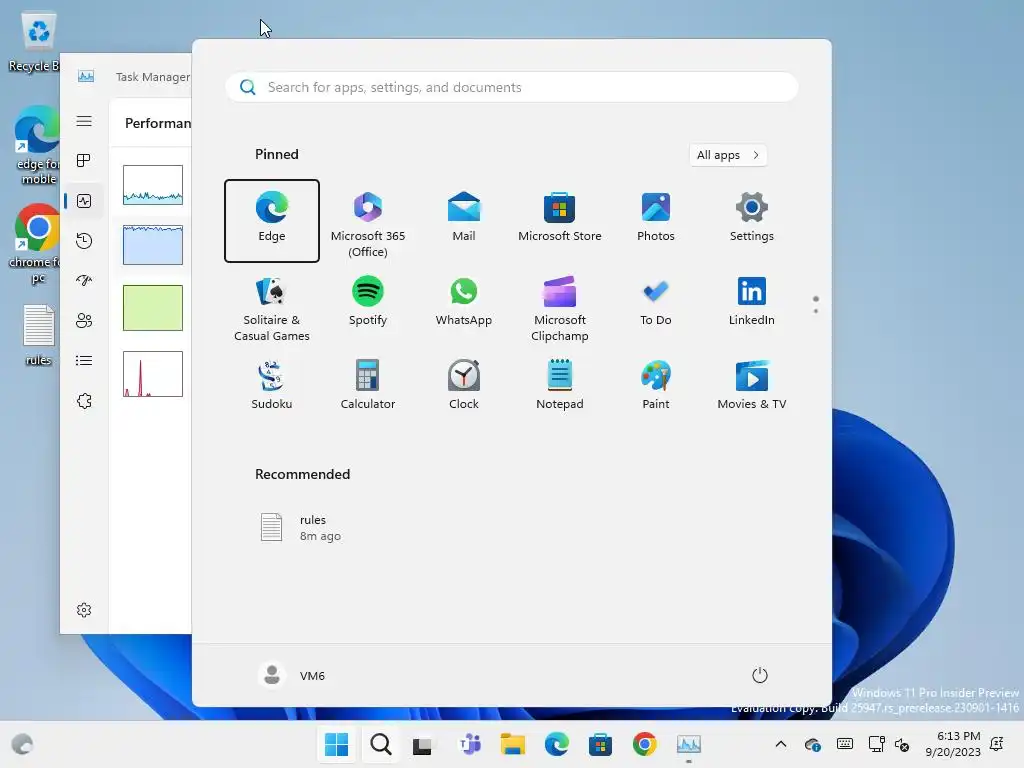
Task: Open Task Manager Details page
Action: pyautogui.click(x=84, y=360)
